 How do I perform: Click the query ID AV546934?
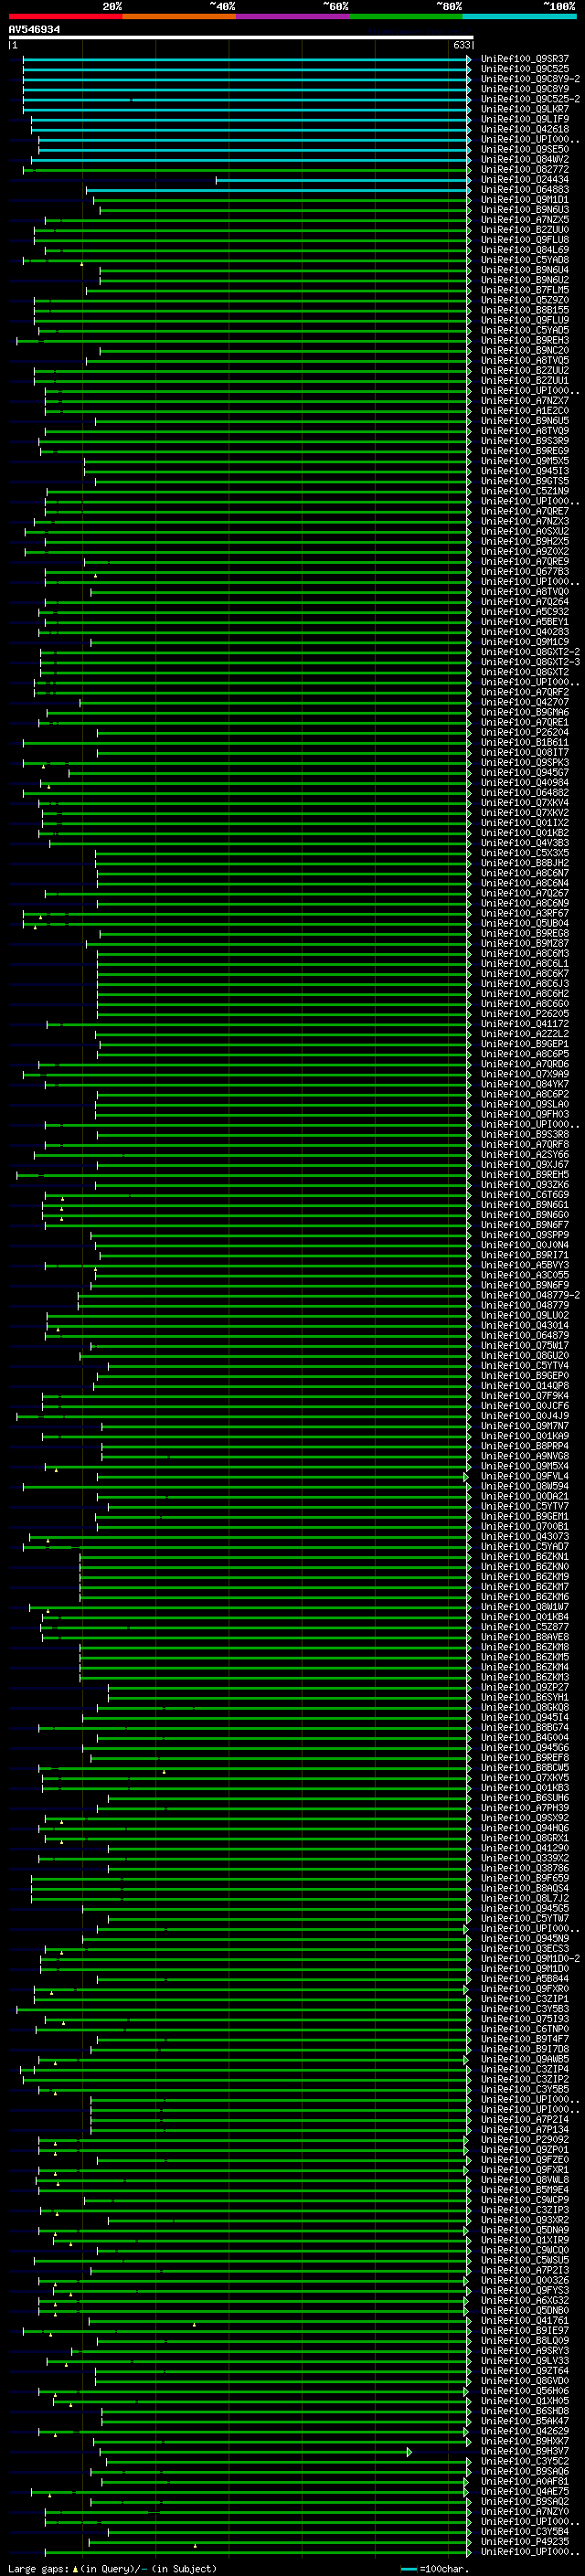click(34, 30)
